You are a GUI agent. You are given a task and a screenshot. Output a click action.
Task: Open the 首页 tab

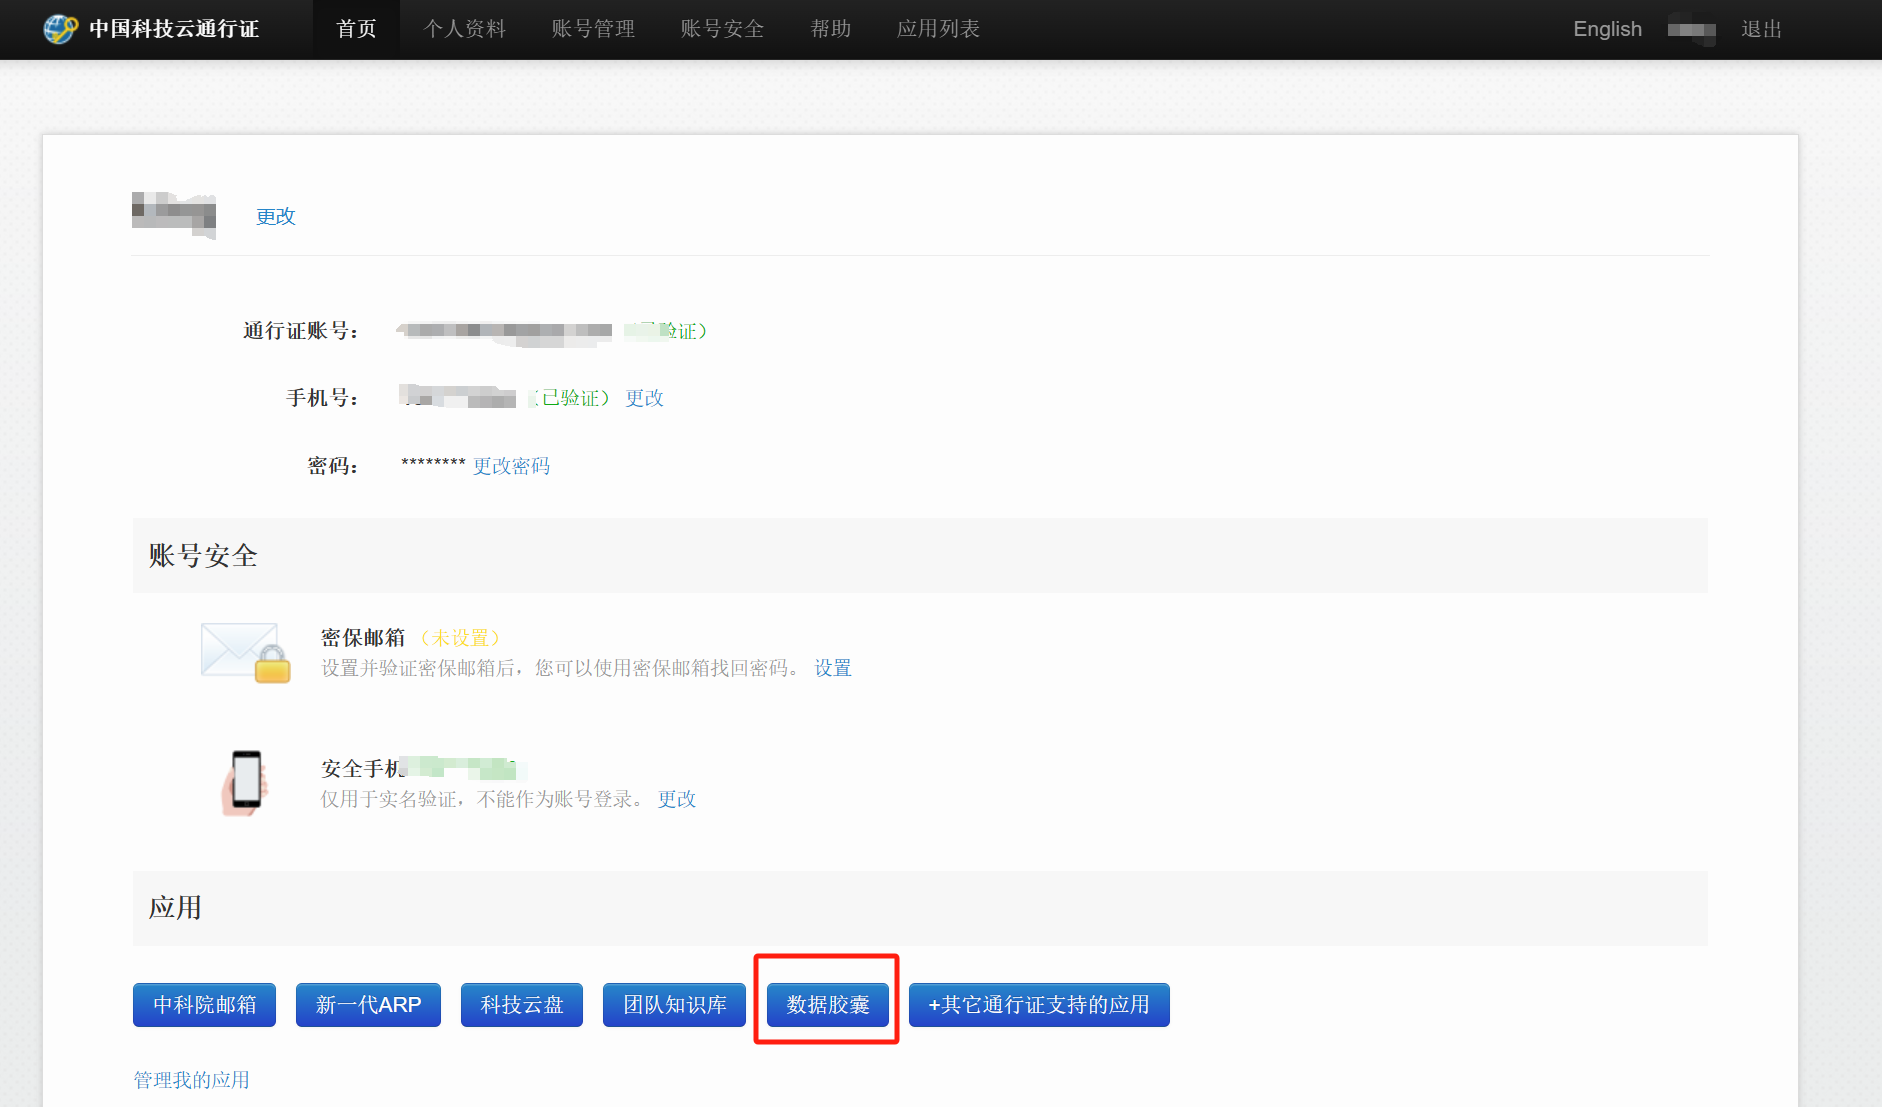tap(356, 29)
